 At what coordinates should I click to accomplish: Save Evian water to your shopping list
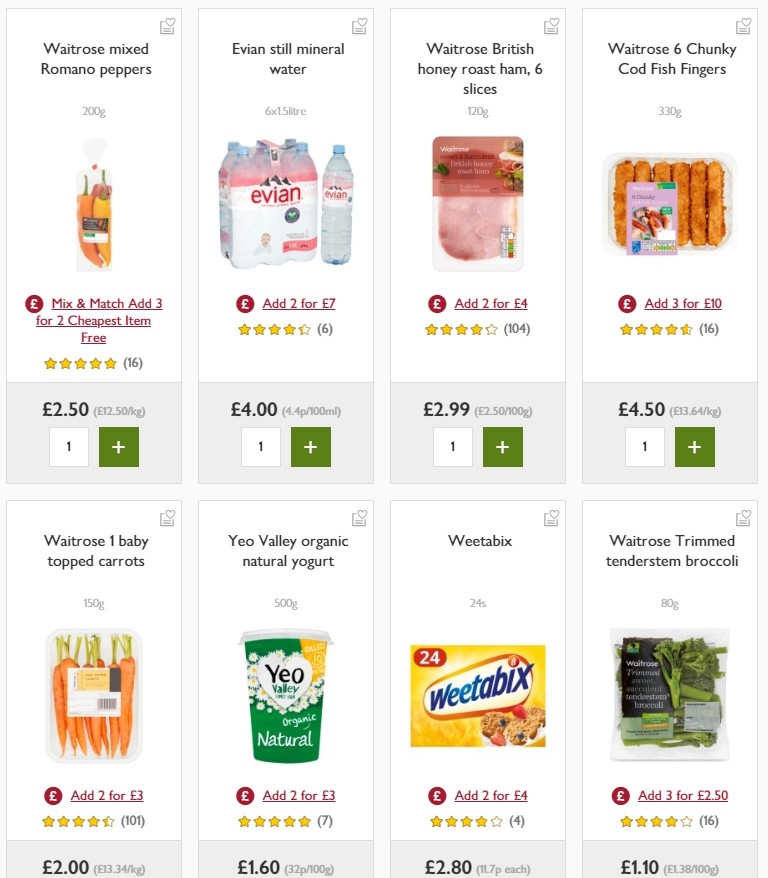coord(359,25)
